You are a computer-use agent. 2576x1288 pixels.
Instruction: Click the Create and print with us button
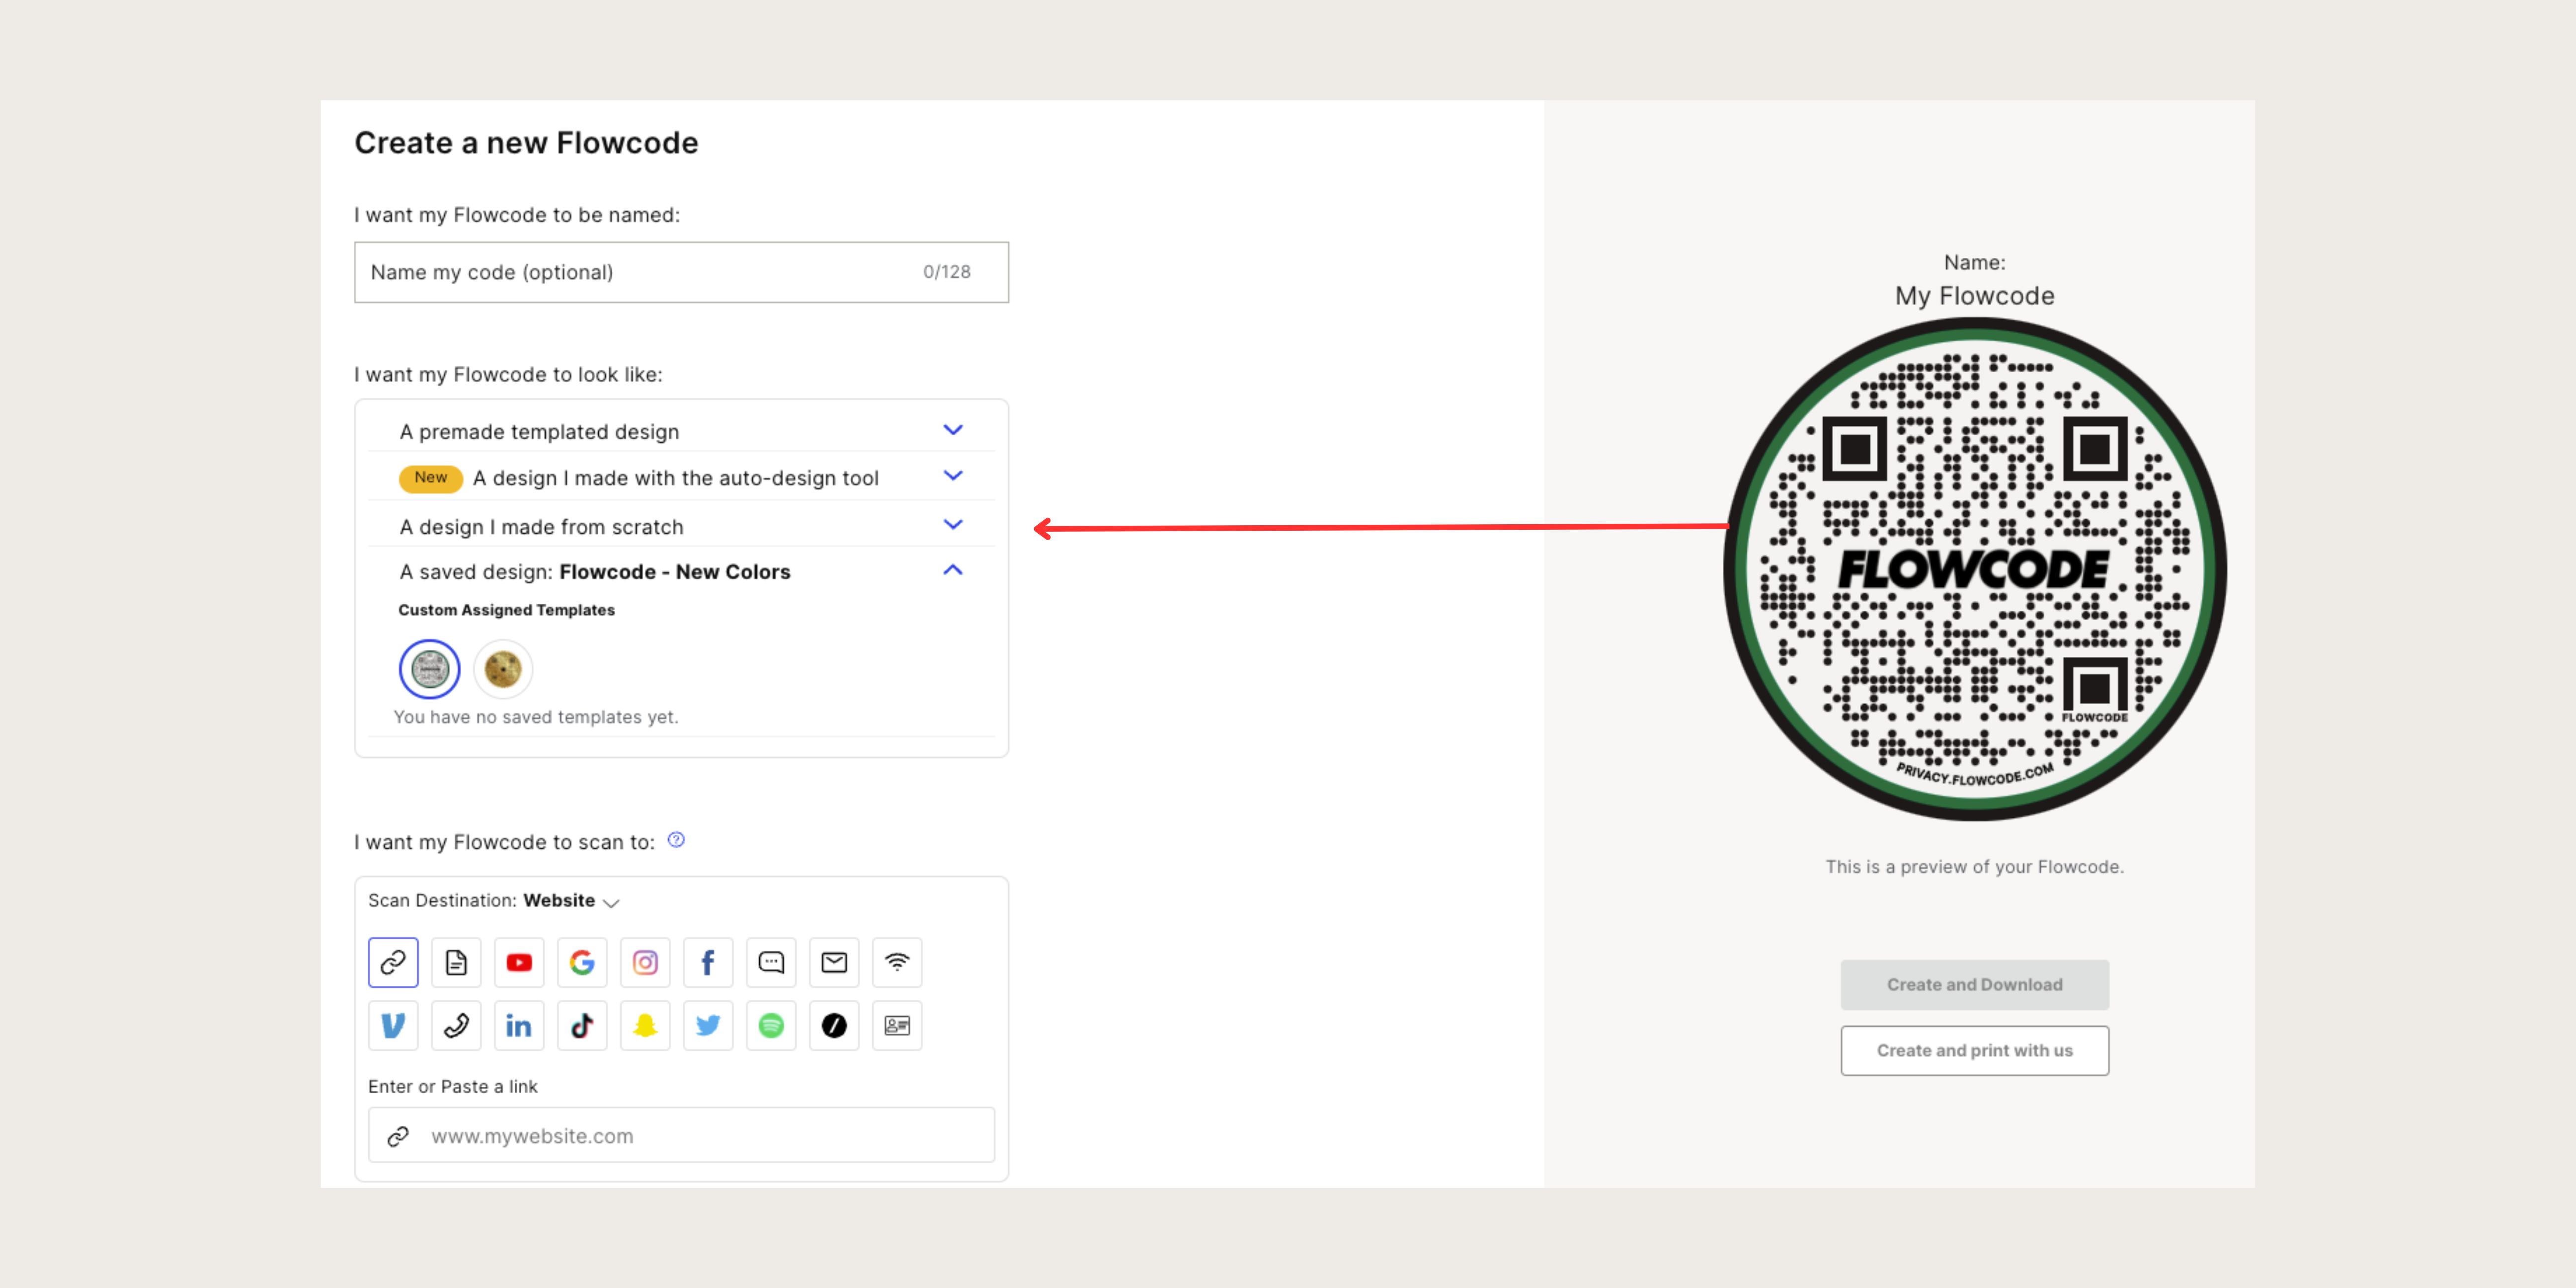click(x=1974, y=1050)
